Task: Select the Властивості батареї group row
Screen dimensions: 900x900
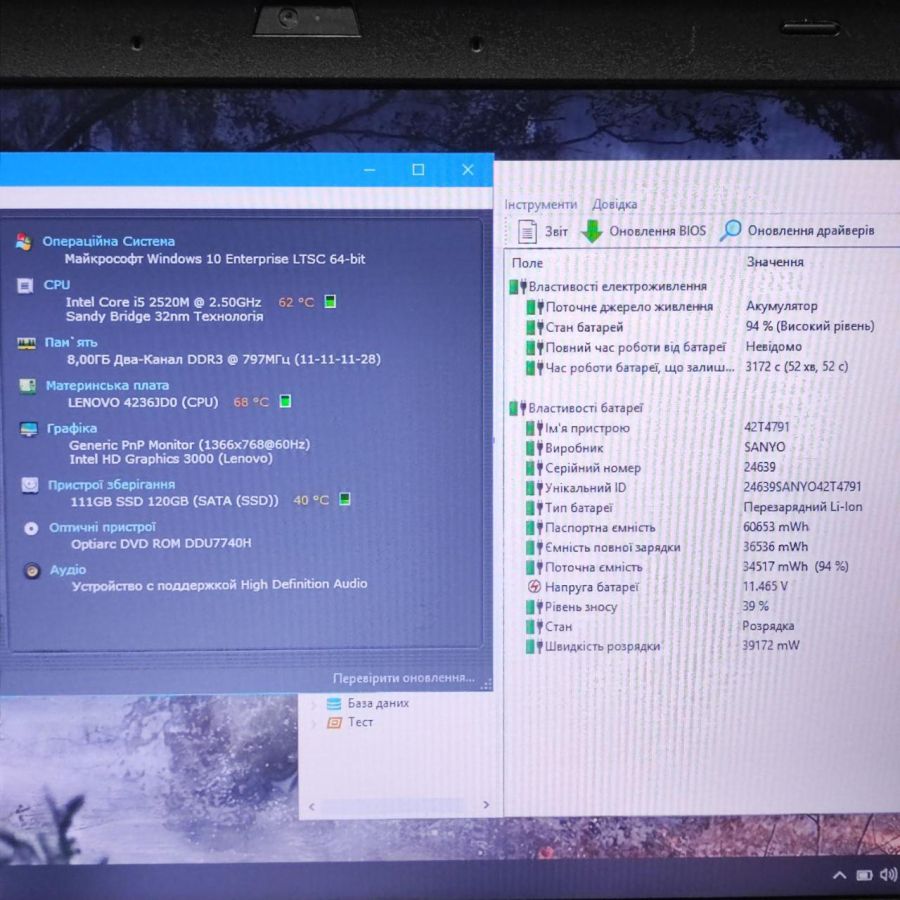Action: (x=576, y=408)
